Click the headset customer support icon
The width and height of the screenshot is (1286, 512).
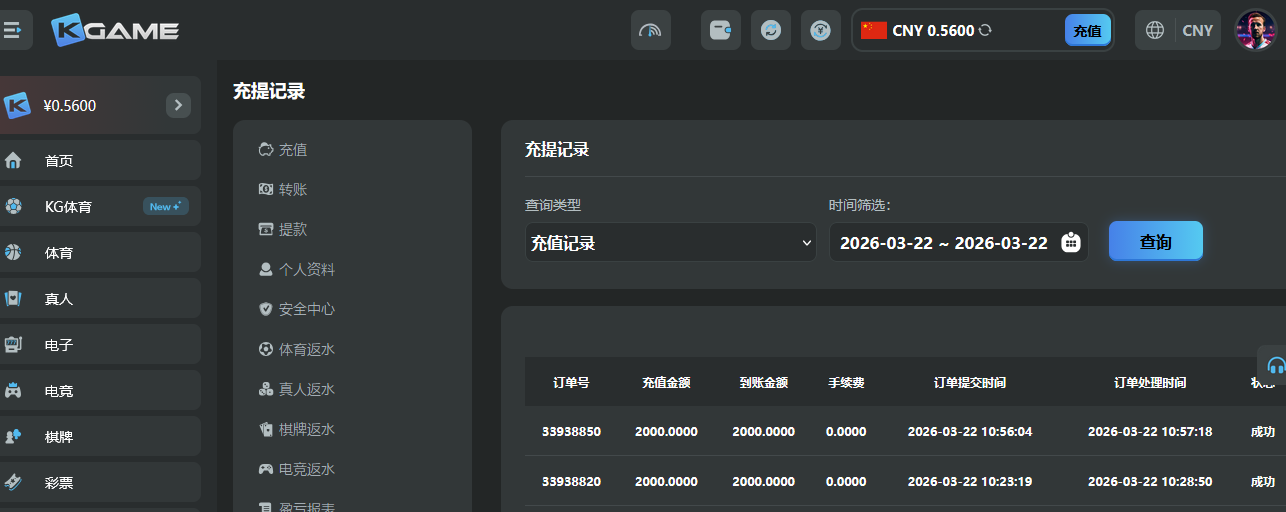point(1275,365)
